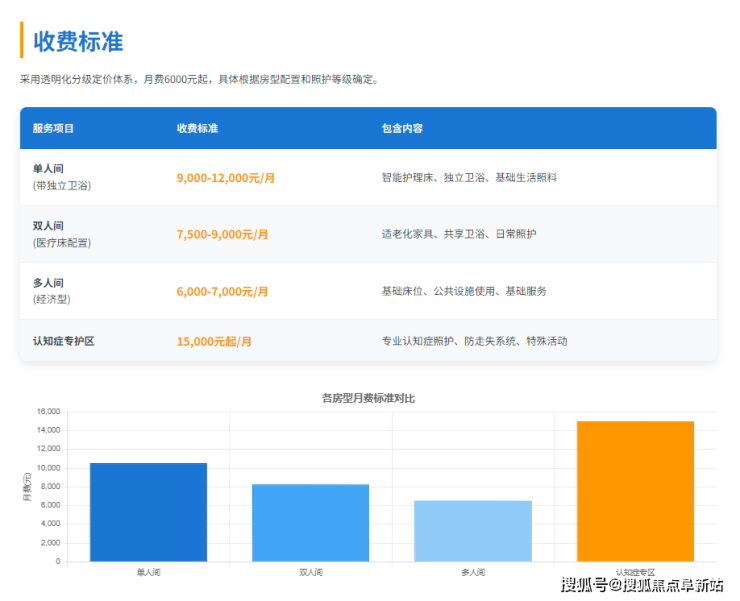The width and height of the screenshot is (740, 601).
Task: Click the chart title 各房型月费标准对比
Action: (x=368, y=398)
